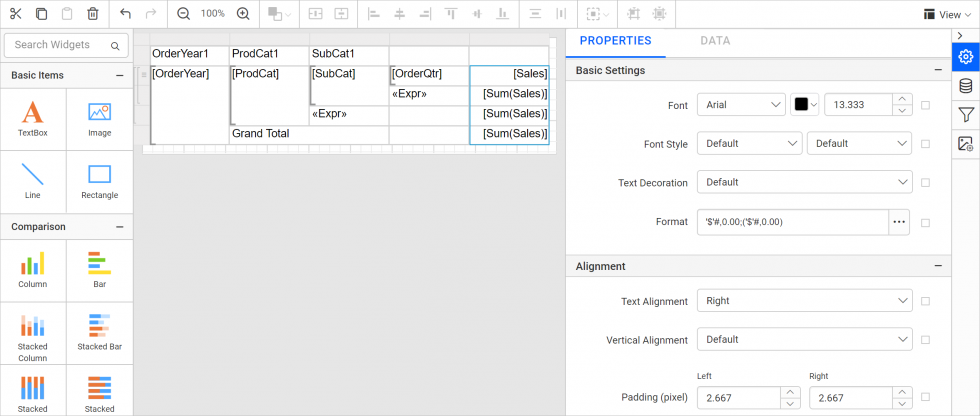Tick the checkbox beside Format
The height and width of the screenshot is (416, 980).
click(926, 222)
